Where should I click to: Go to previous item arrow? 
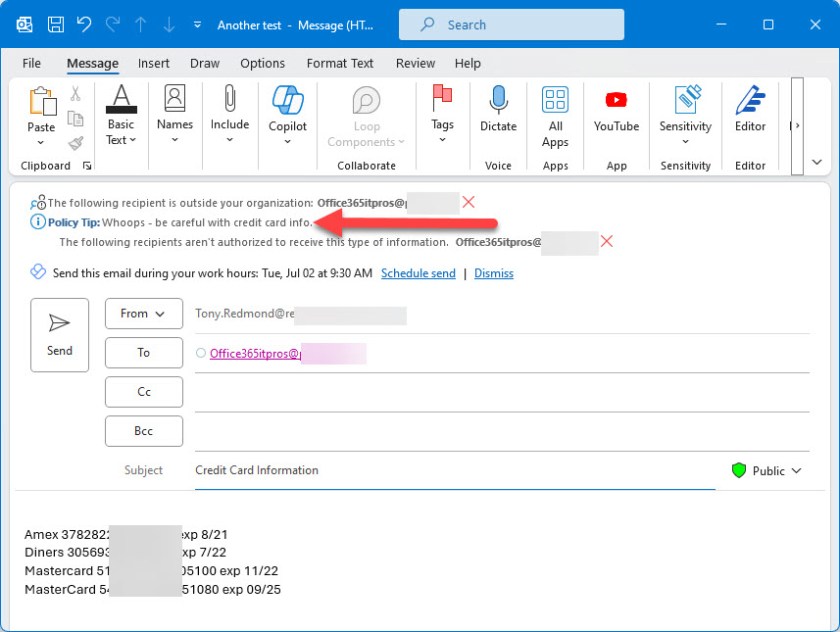click(141, 25)
